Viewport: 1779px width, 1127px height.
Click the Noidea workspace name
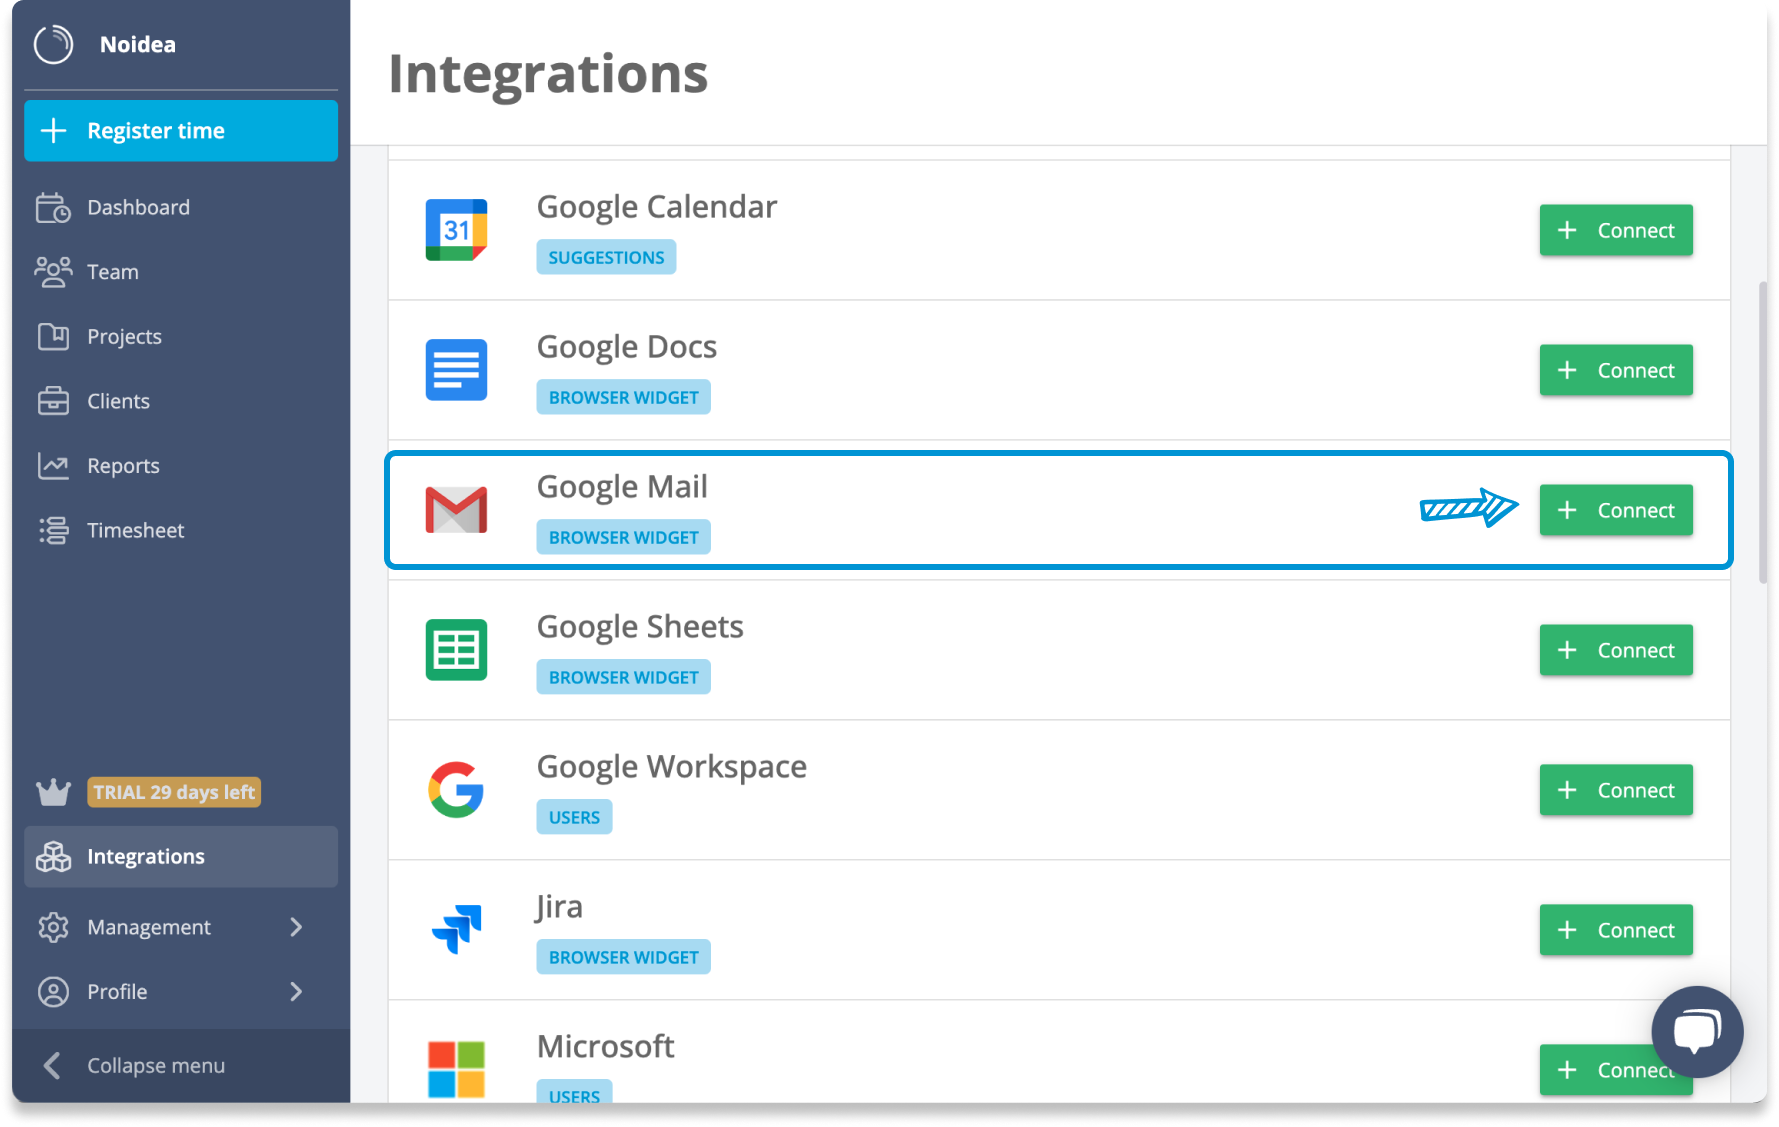[x=138, y=44]
